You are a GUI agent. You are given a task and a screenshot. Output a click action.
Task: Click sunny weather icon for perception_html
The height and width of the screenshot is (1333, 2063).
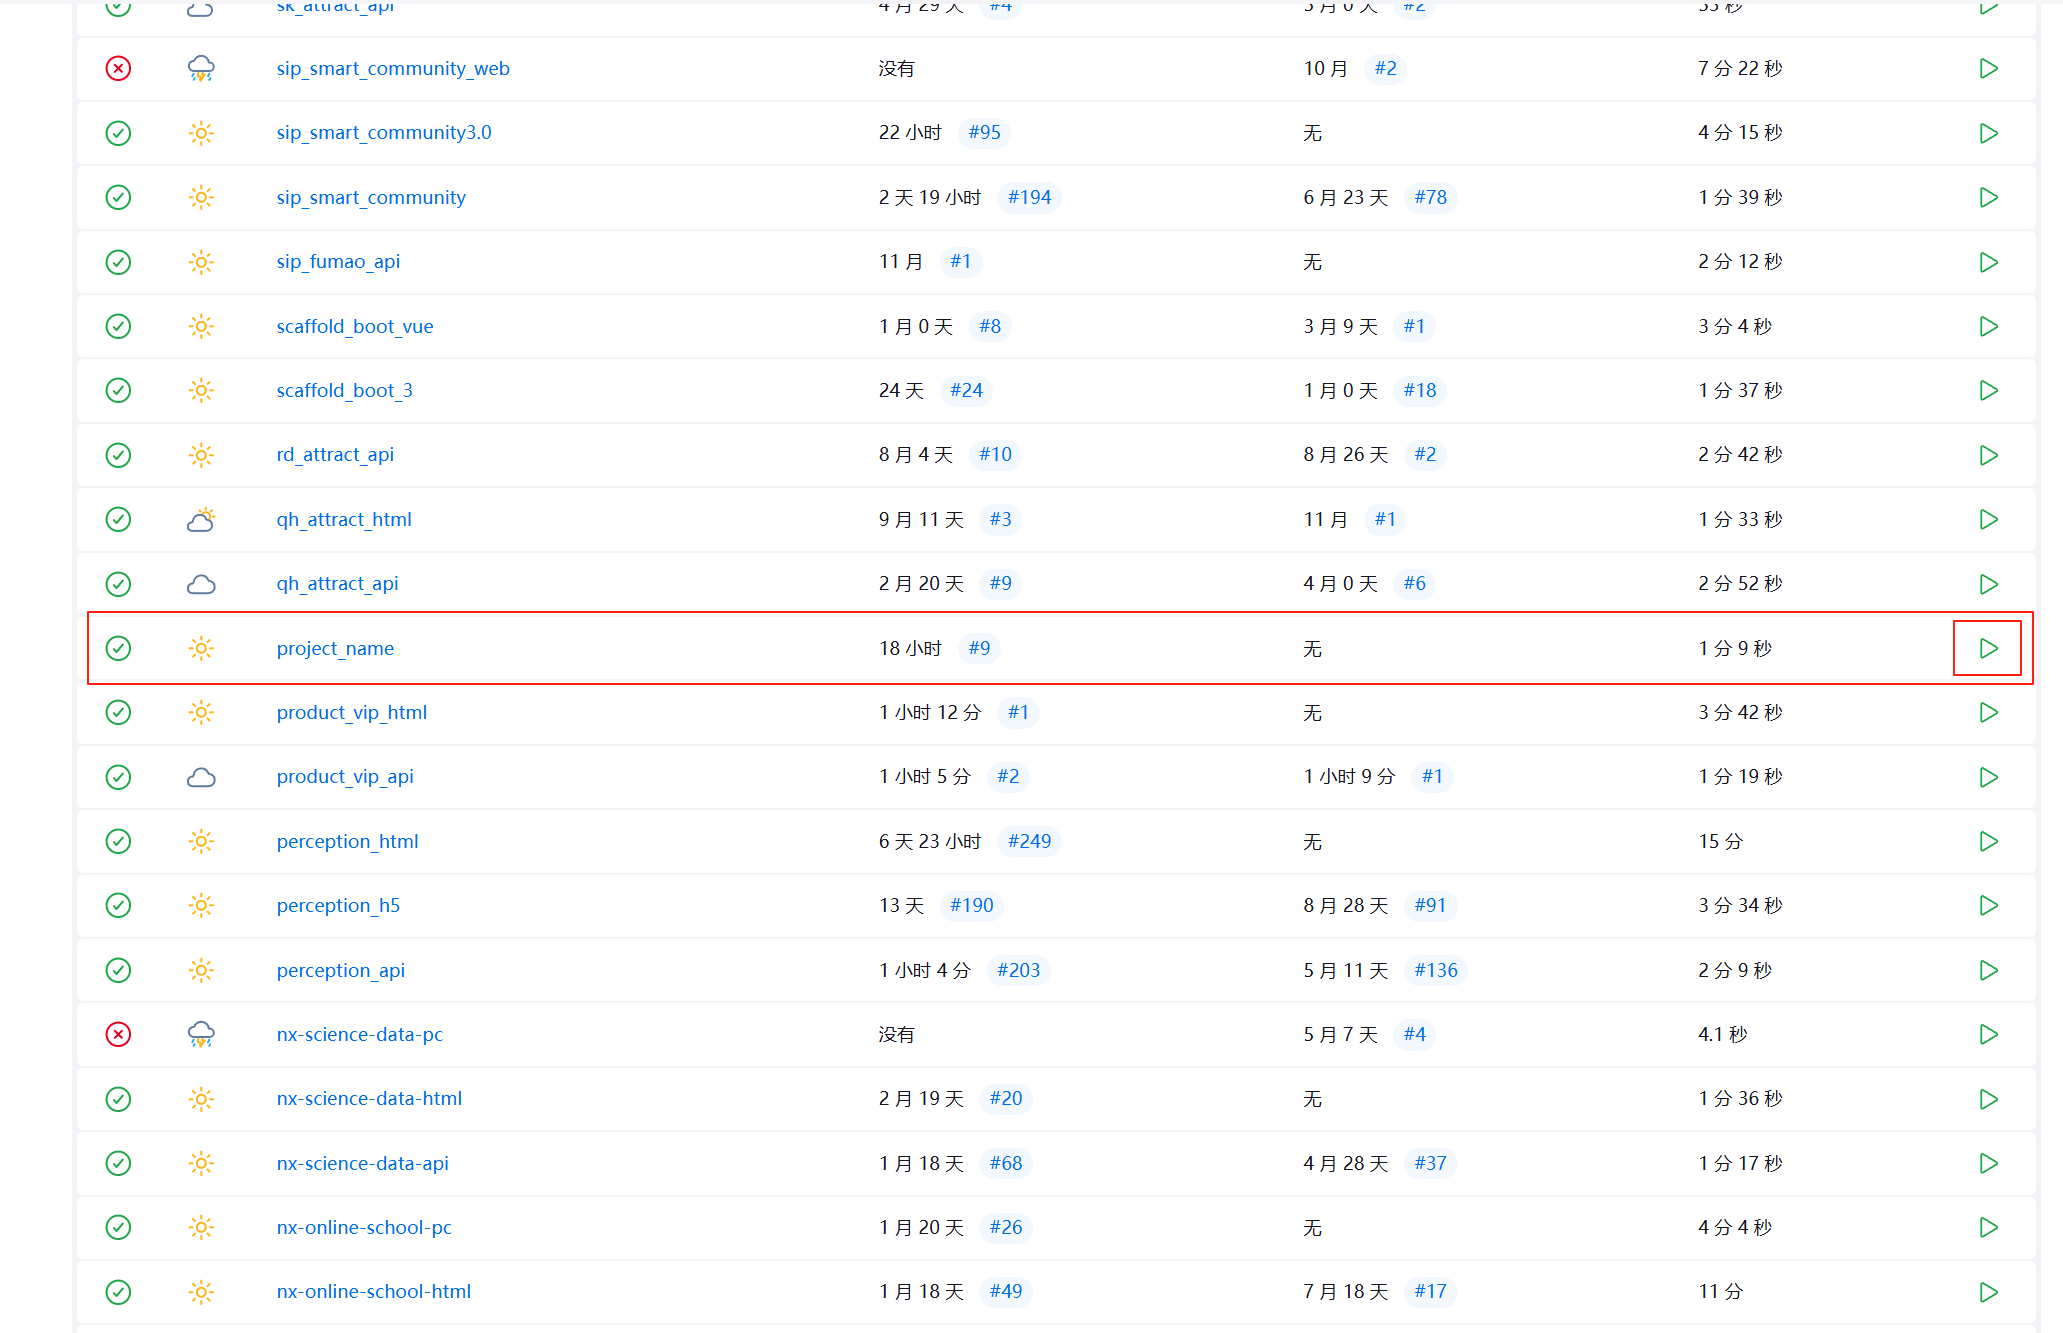[x=201, y=841]
